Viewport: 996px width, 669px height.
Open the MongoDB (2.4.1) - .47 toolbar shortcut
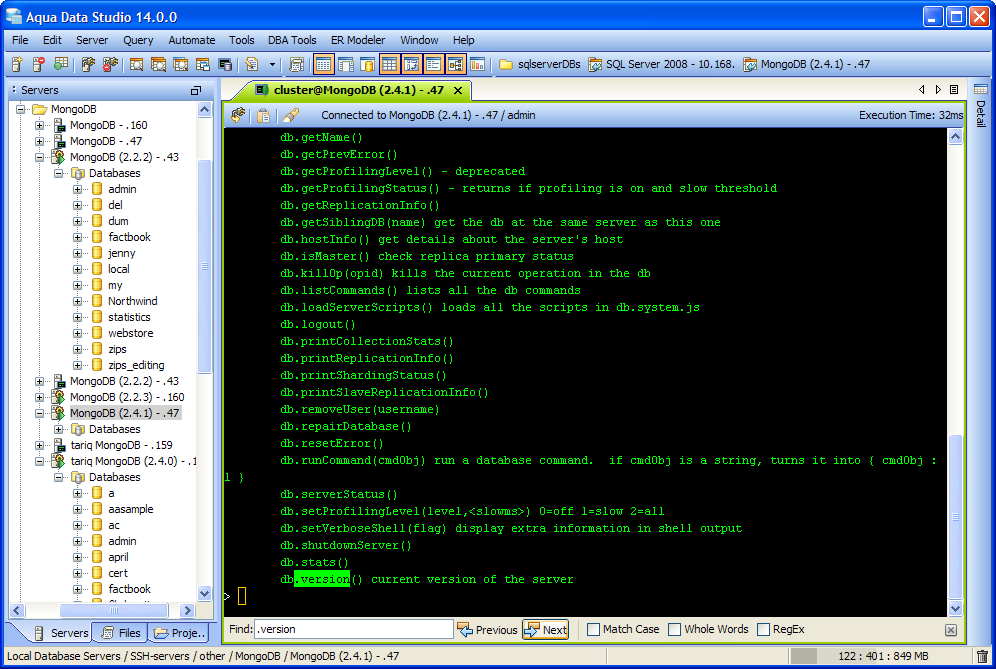pyautogui.click(x=807, y=64)
